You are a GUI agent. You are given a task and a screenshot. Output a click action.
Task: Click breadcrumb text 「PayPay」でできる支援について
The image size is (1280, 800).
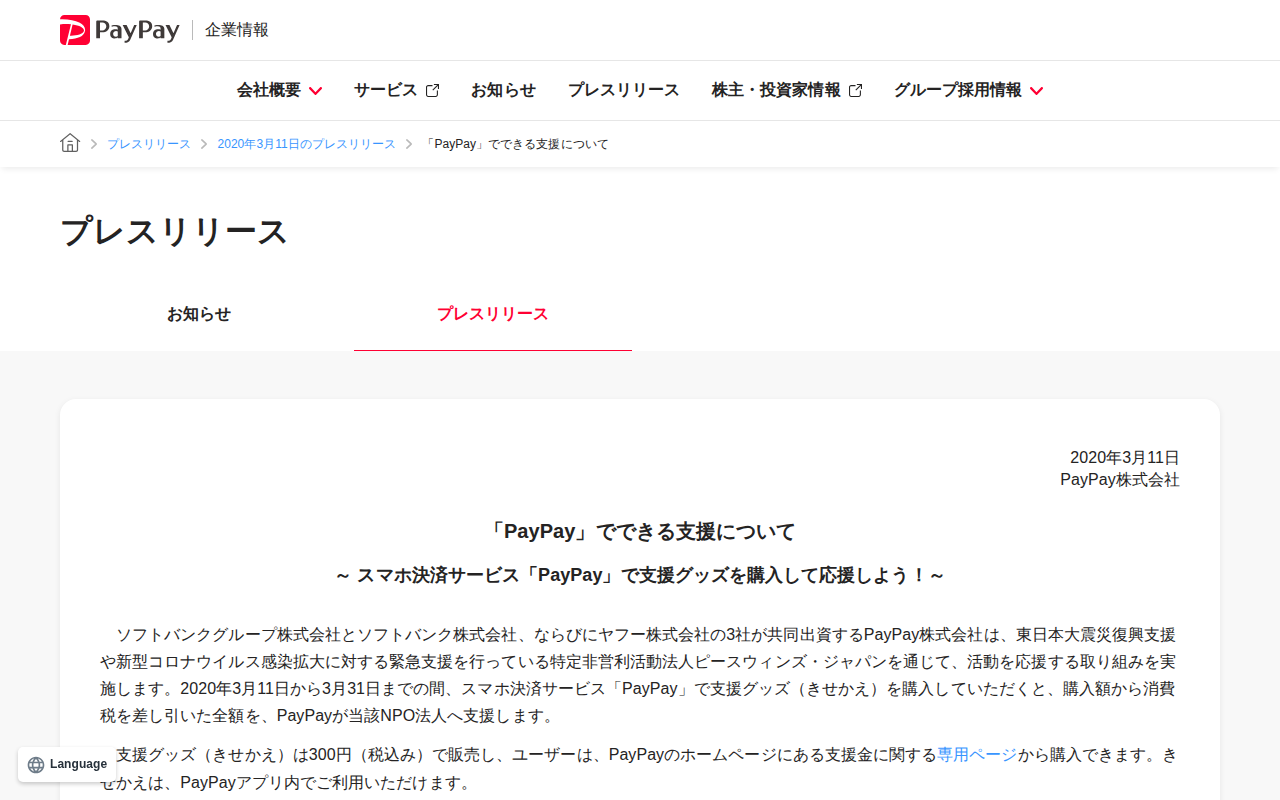516,144
